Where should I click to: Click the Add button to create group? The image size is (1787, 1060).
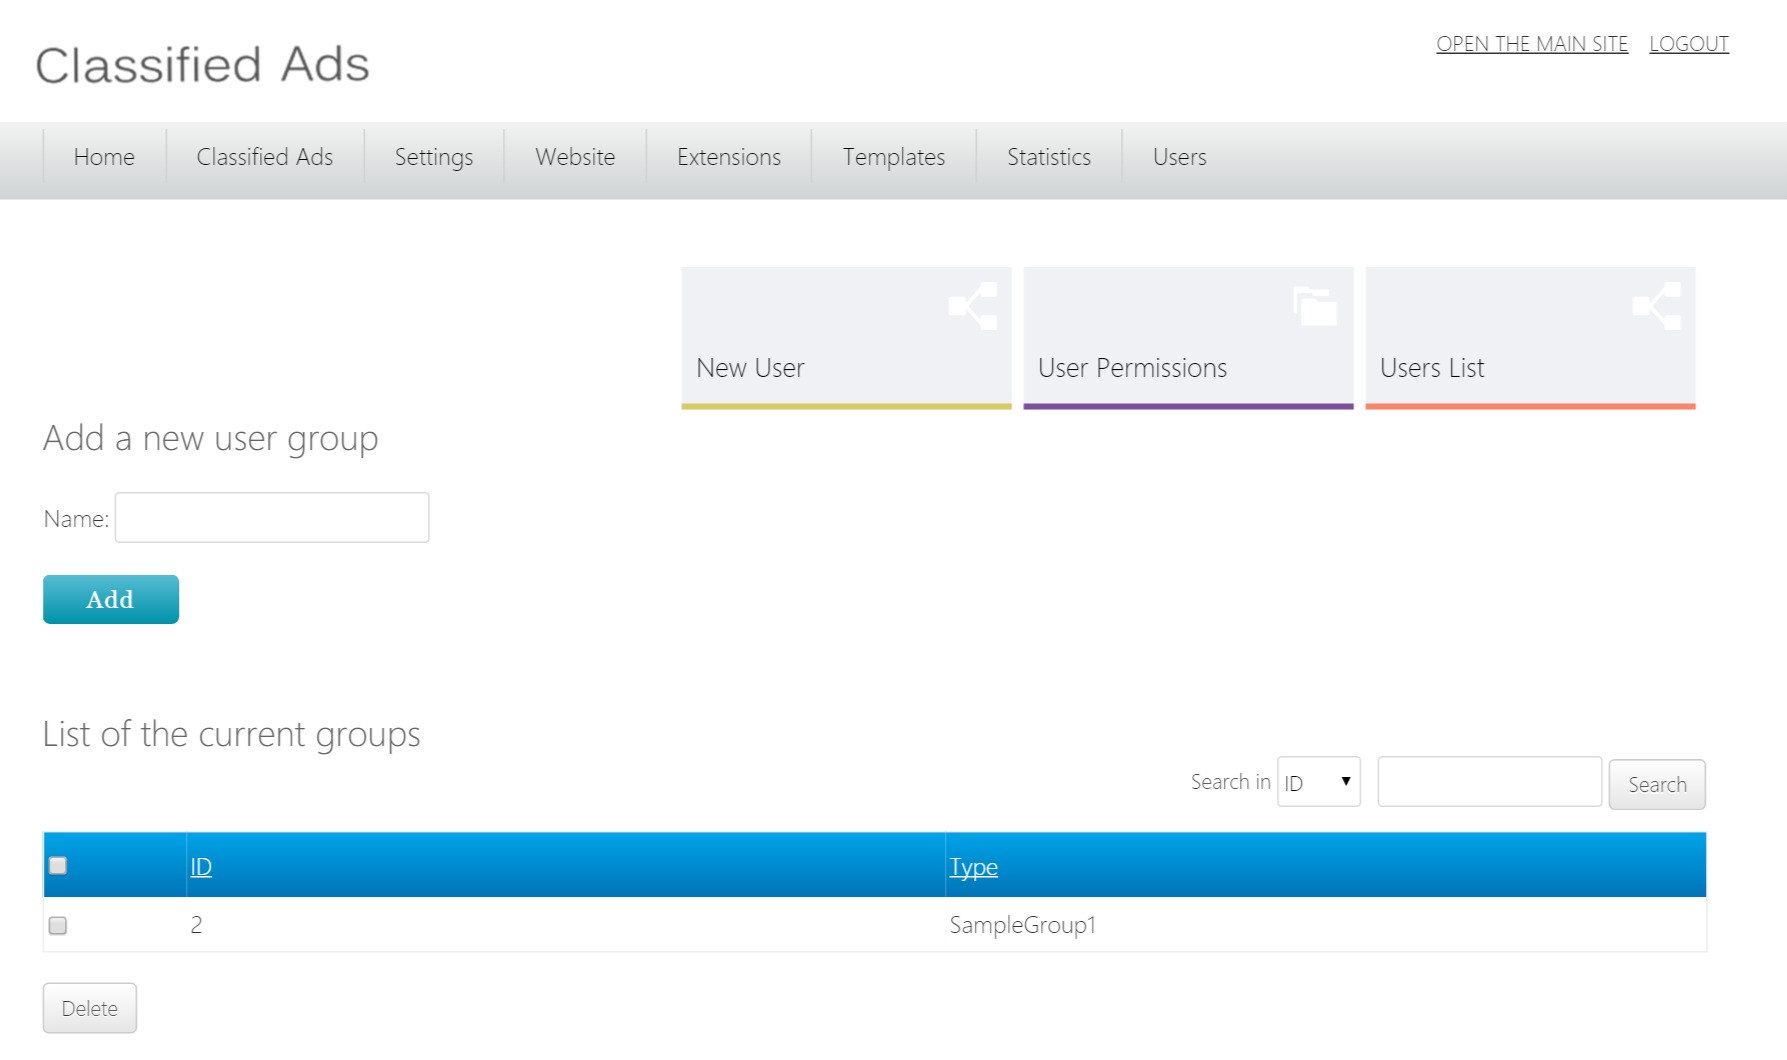coord(110,598)
